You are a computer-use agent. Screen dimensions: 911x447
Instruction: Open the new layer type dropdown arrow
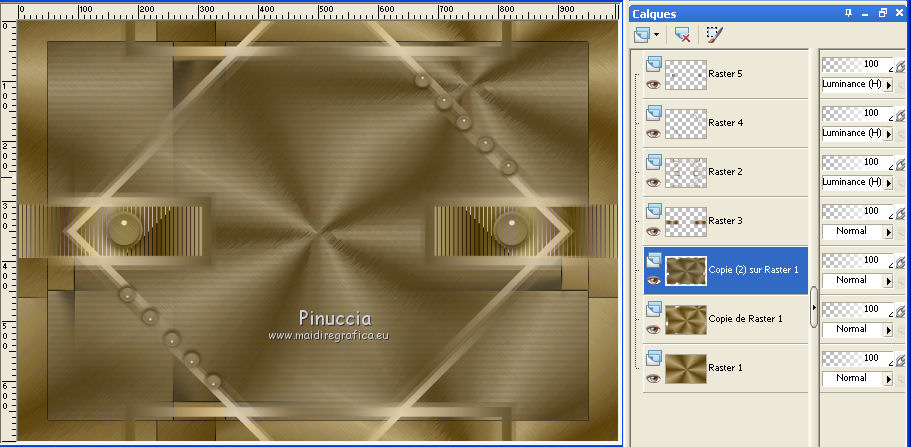[x=656, y=35]
